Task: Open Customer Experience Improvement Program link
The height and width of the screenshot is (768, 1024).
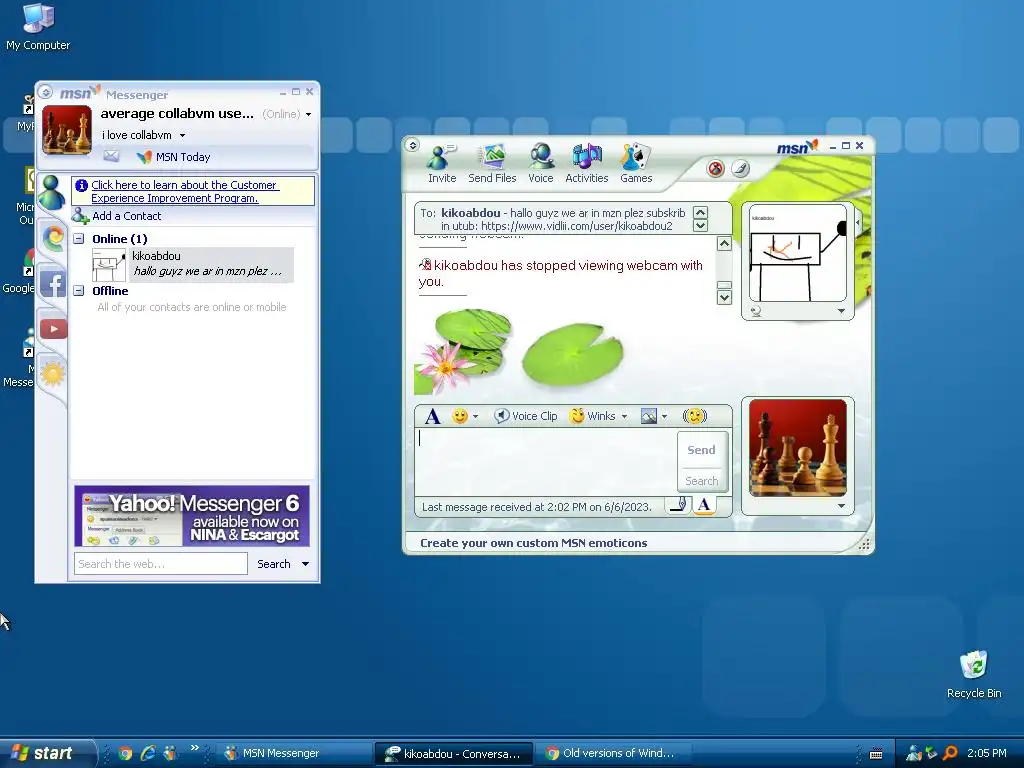Action: click(x=185, y=191)
